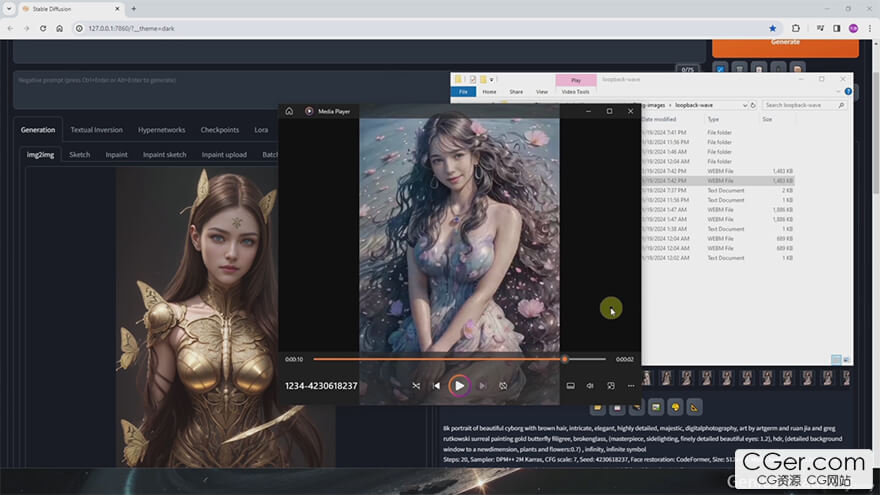This screenshot has width=880, height=495.
Task: Open Explorer quick access toolbar dropdown arrow
Action: (x=492, y=80)
